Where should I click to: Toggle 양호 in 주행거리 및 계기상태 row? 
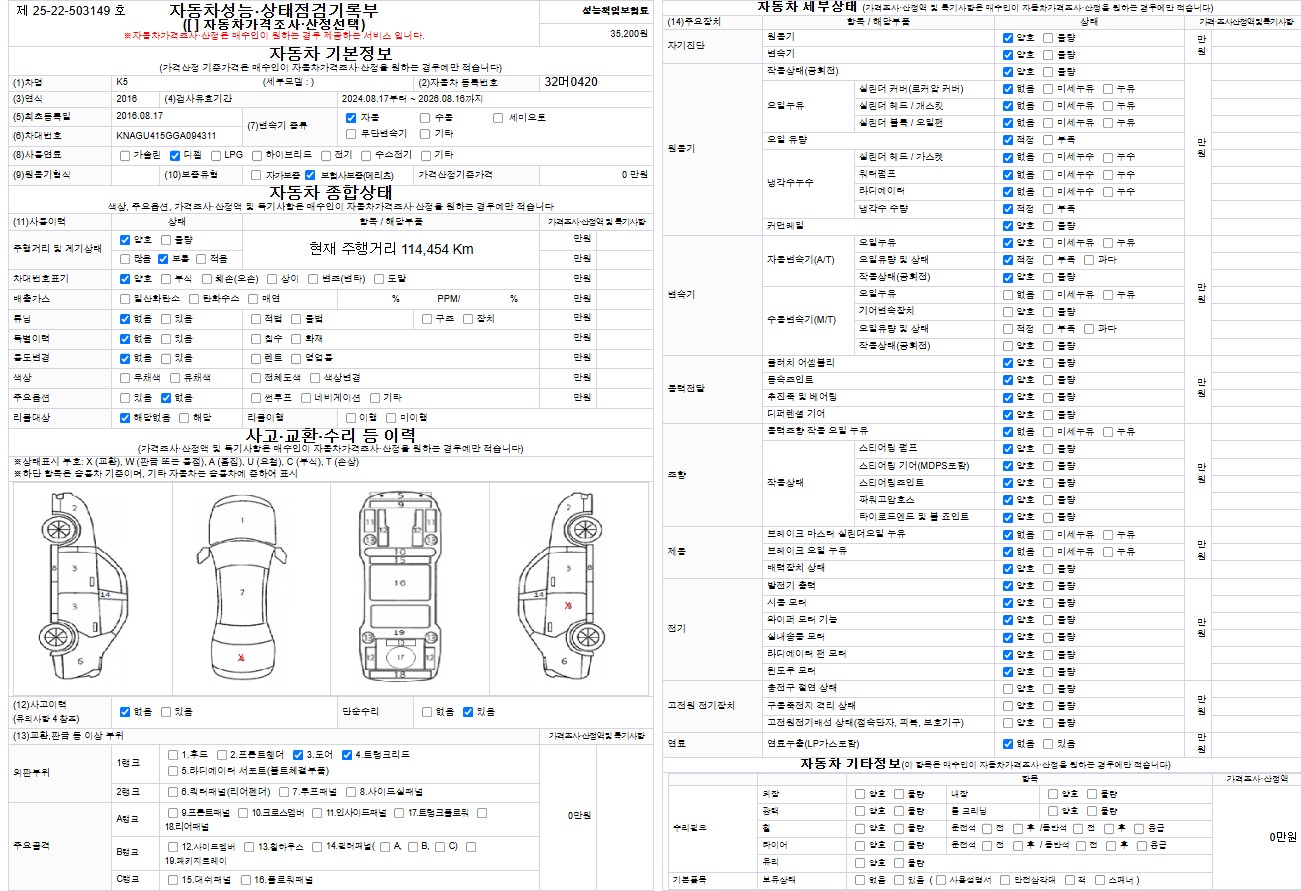click(x=125, y=240)
